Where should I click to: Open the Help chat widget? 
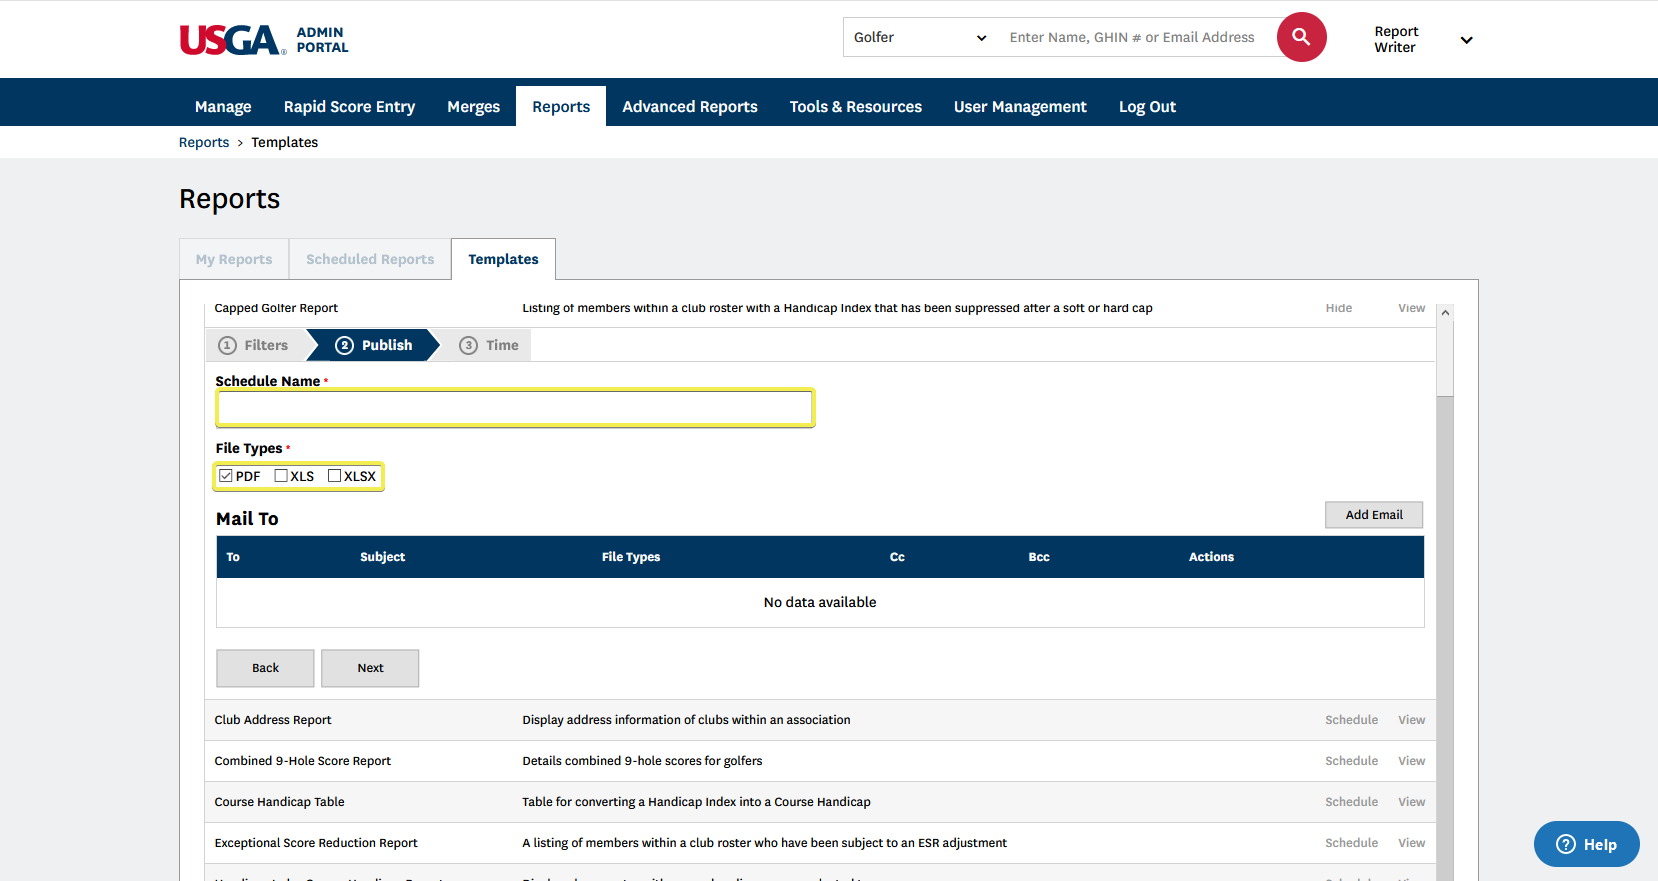pyautogui.click(x=1586, y=844)
